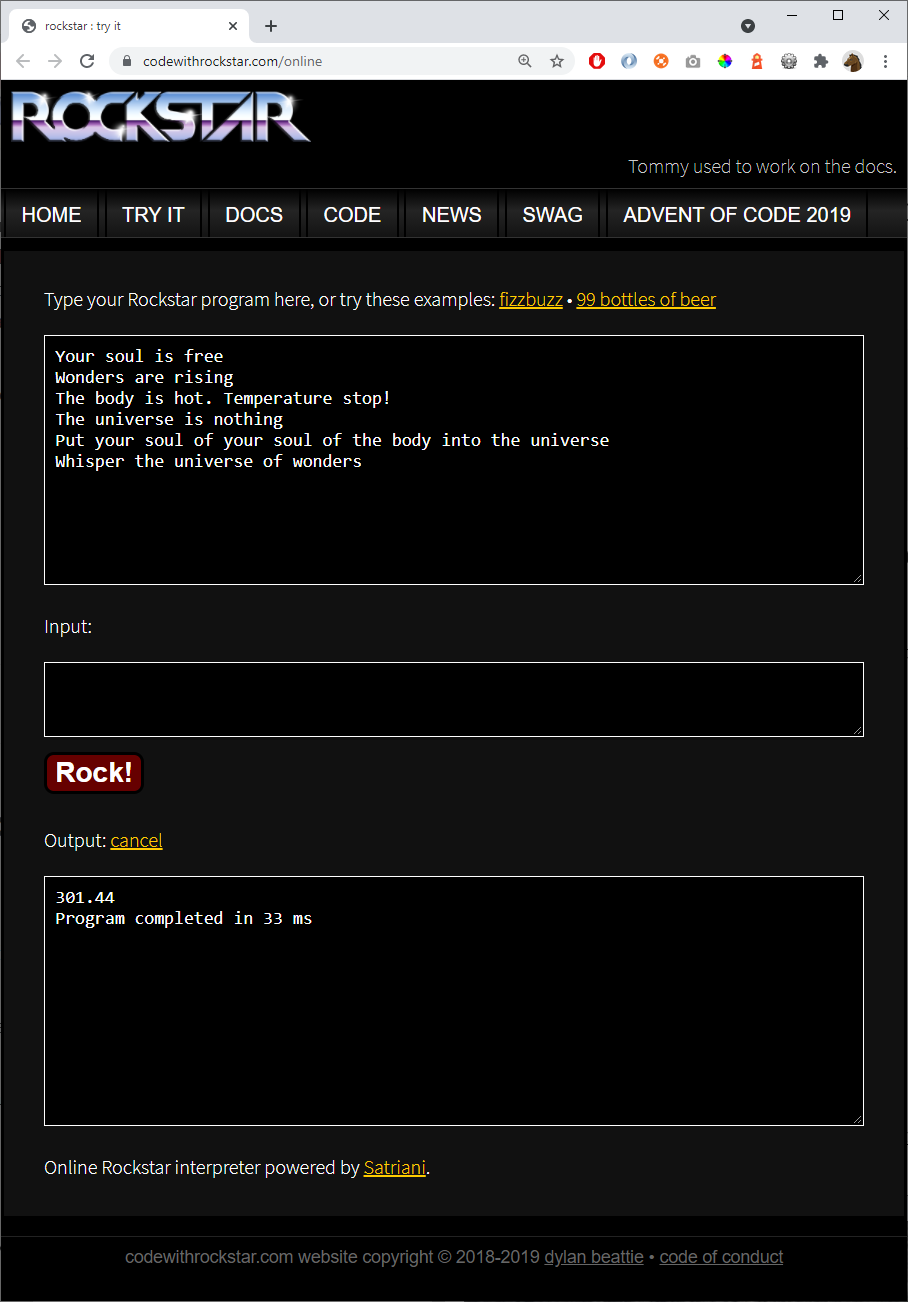Viewport: 908px width, 1302px height.
Task: Click the code editor resize handle
Action: [x=857, y=578]
